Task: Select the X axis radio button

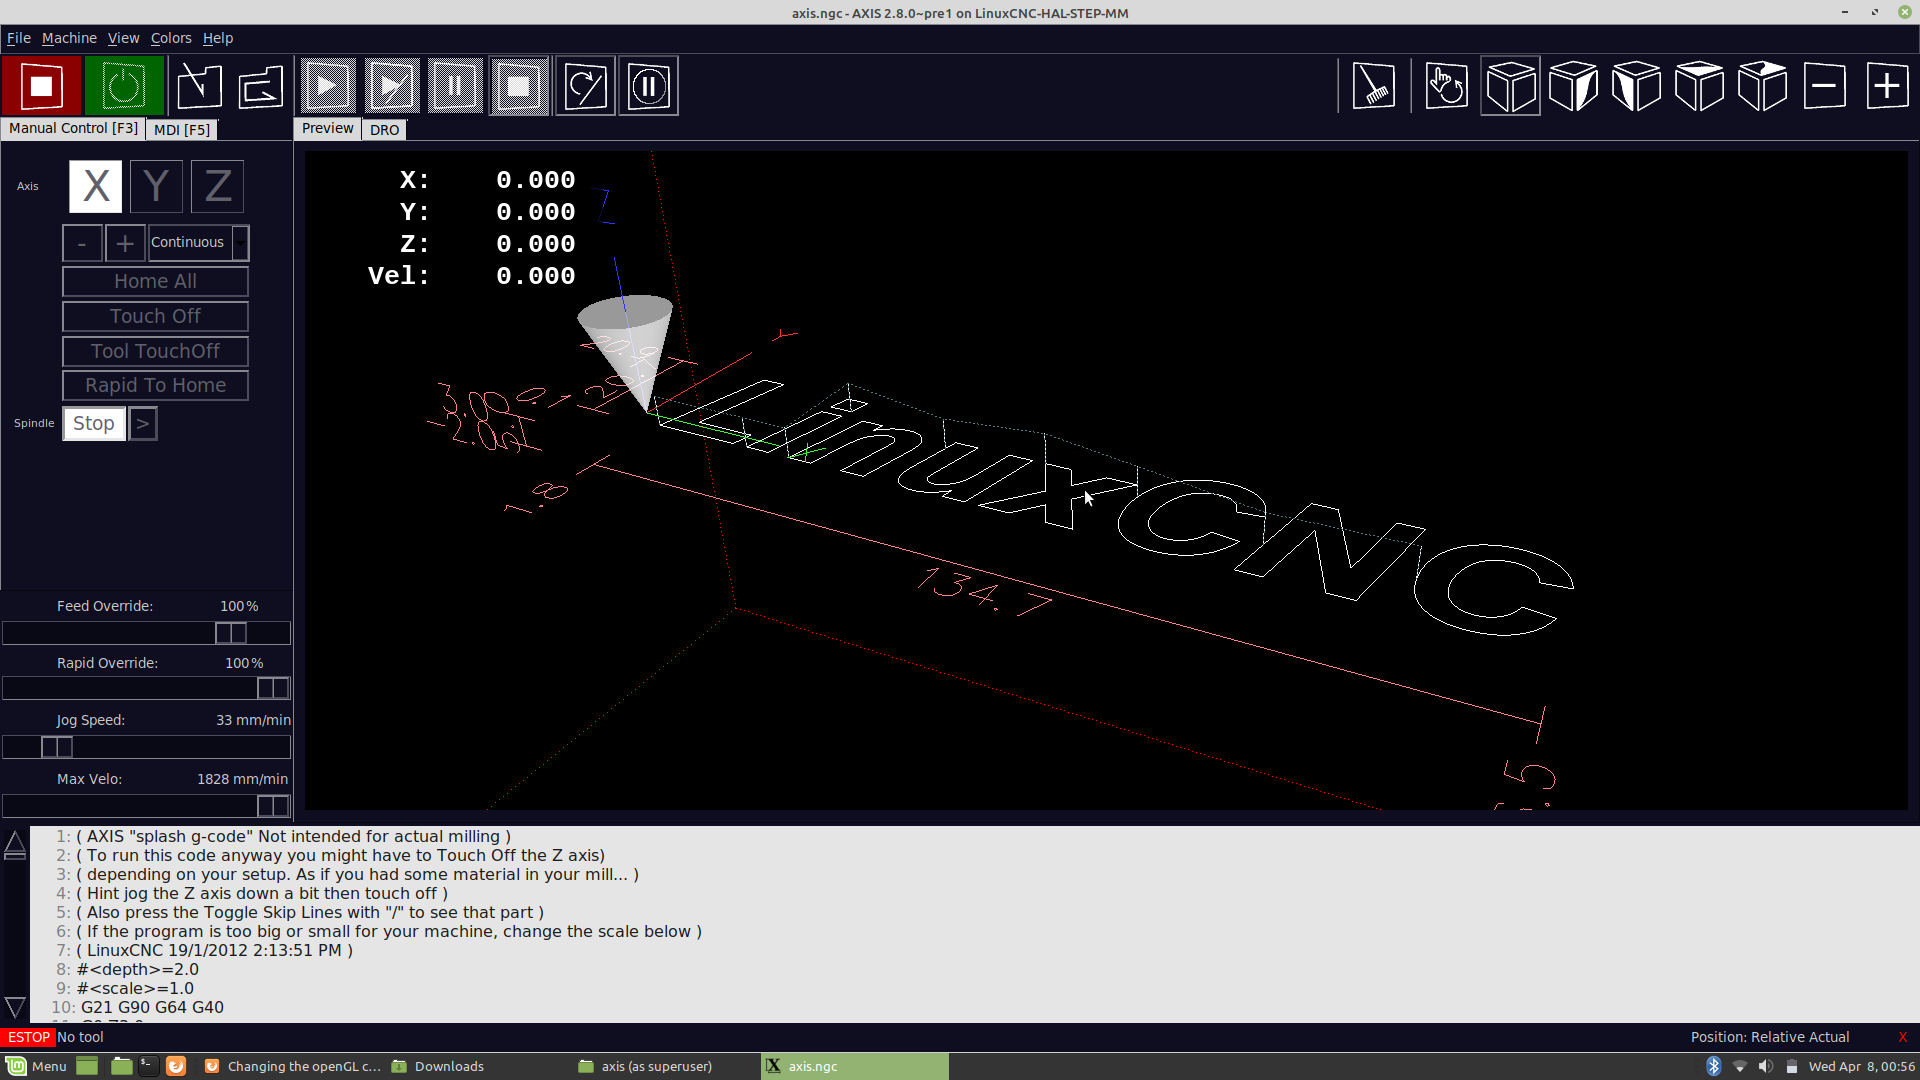Action: (x=96, y=186)
